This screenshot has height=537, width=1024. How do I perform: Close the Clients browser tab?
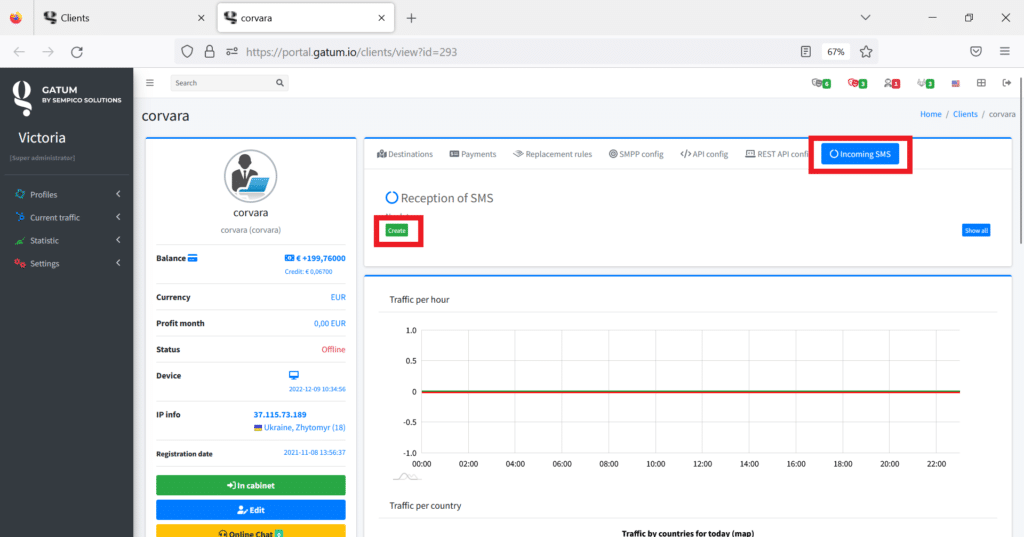[201, 18]
